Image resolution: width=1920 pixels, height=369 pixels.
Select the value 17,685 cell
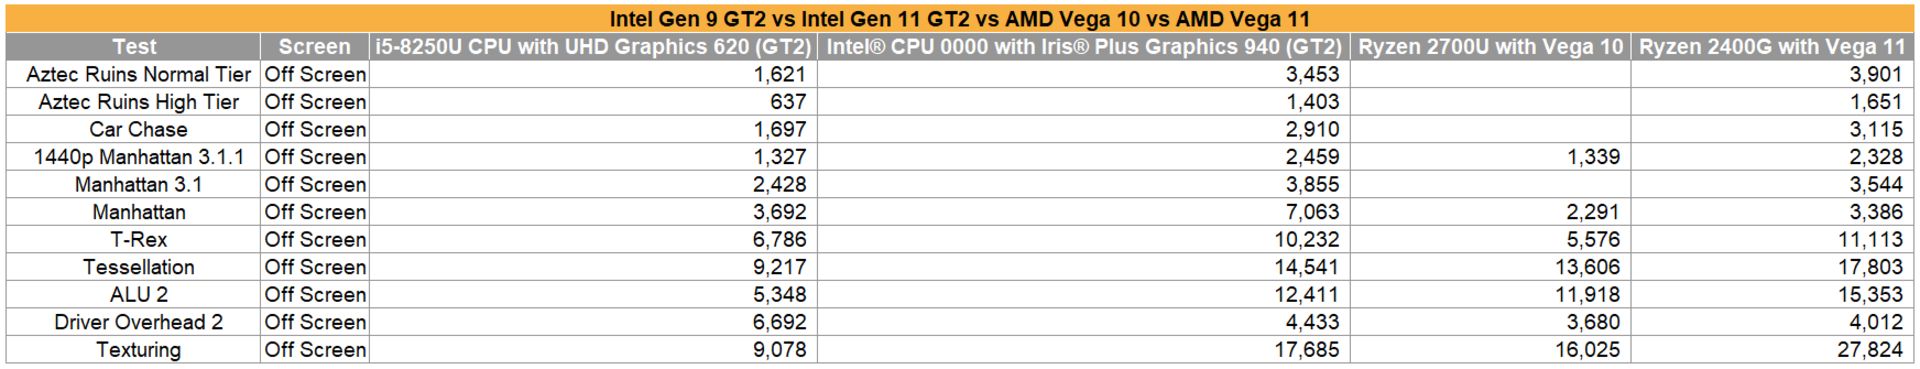click(1083, 350)
